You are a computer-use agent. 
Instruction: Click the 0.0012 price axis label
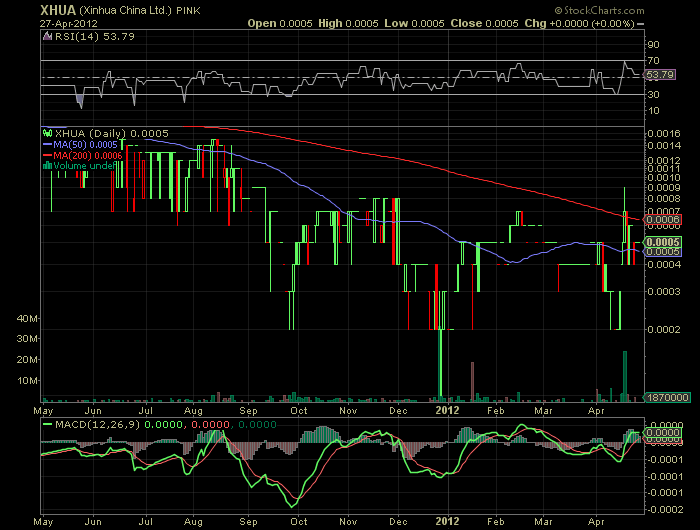click(x=663, y=160)
